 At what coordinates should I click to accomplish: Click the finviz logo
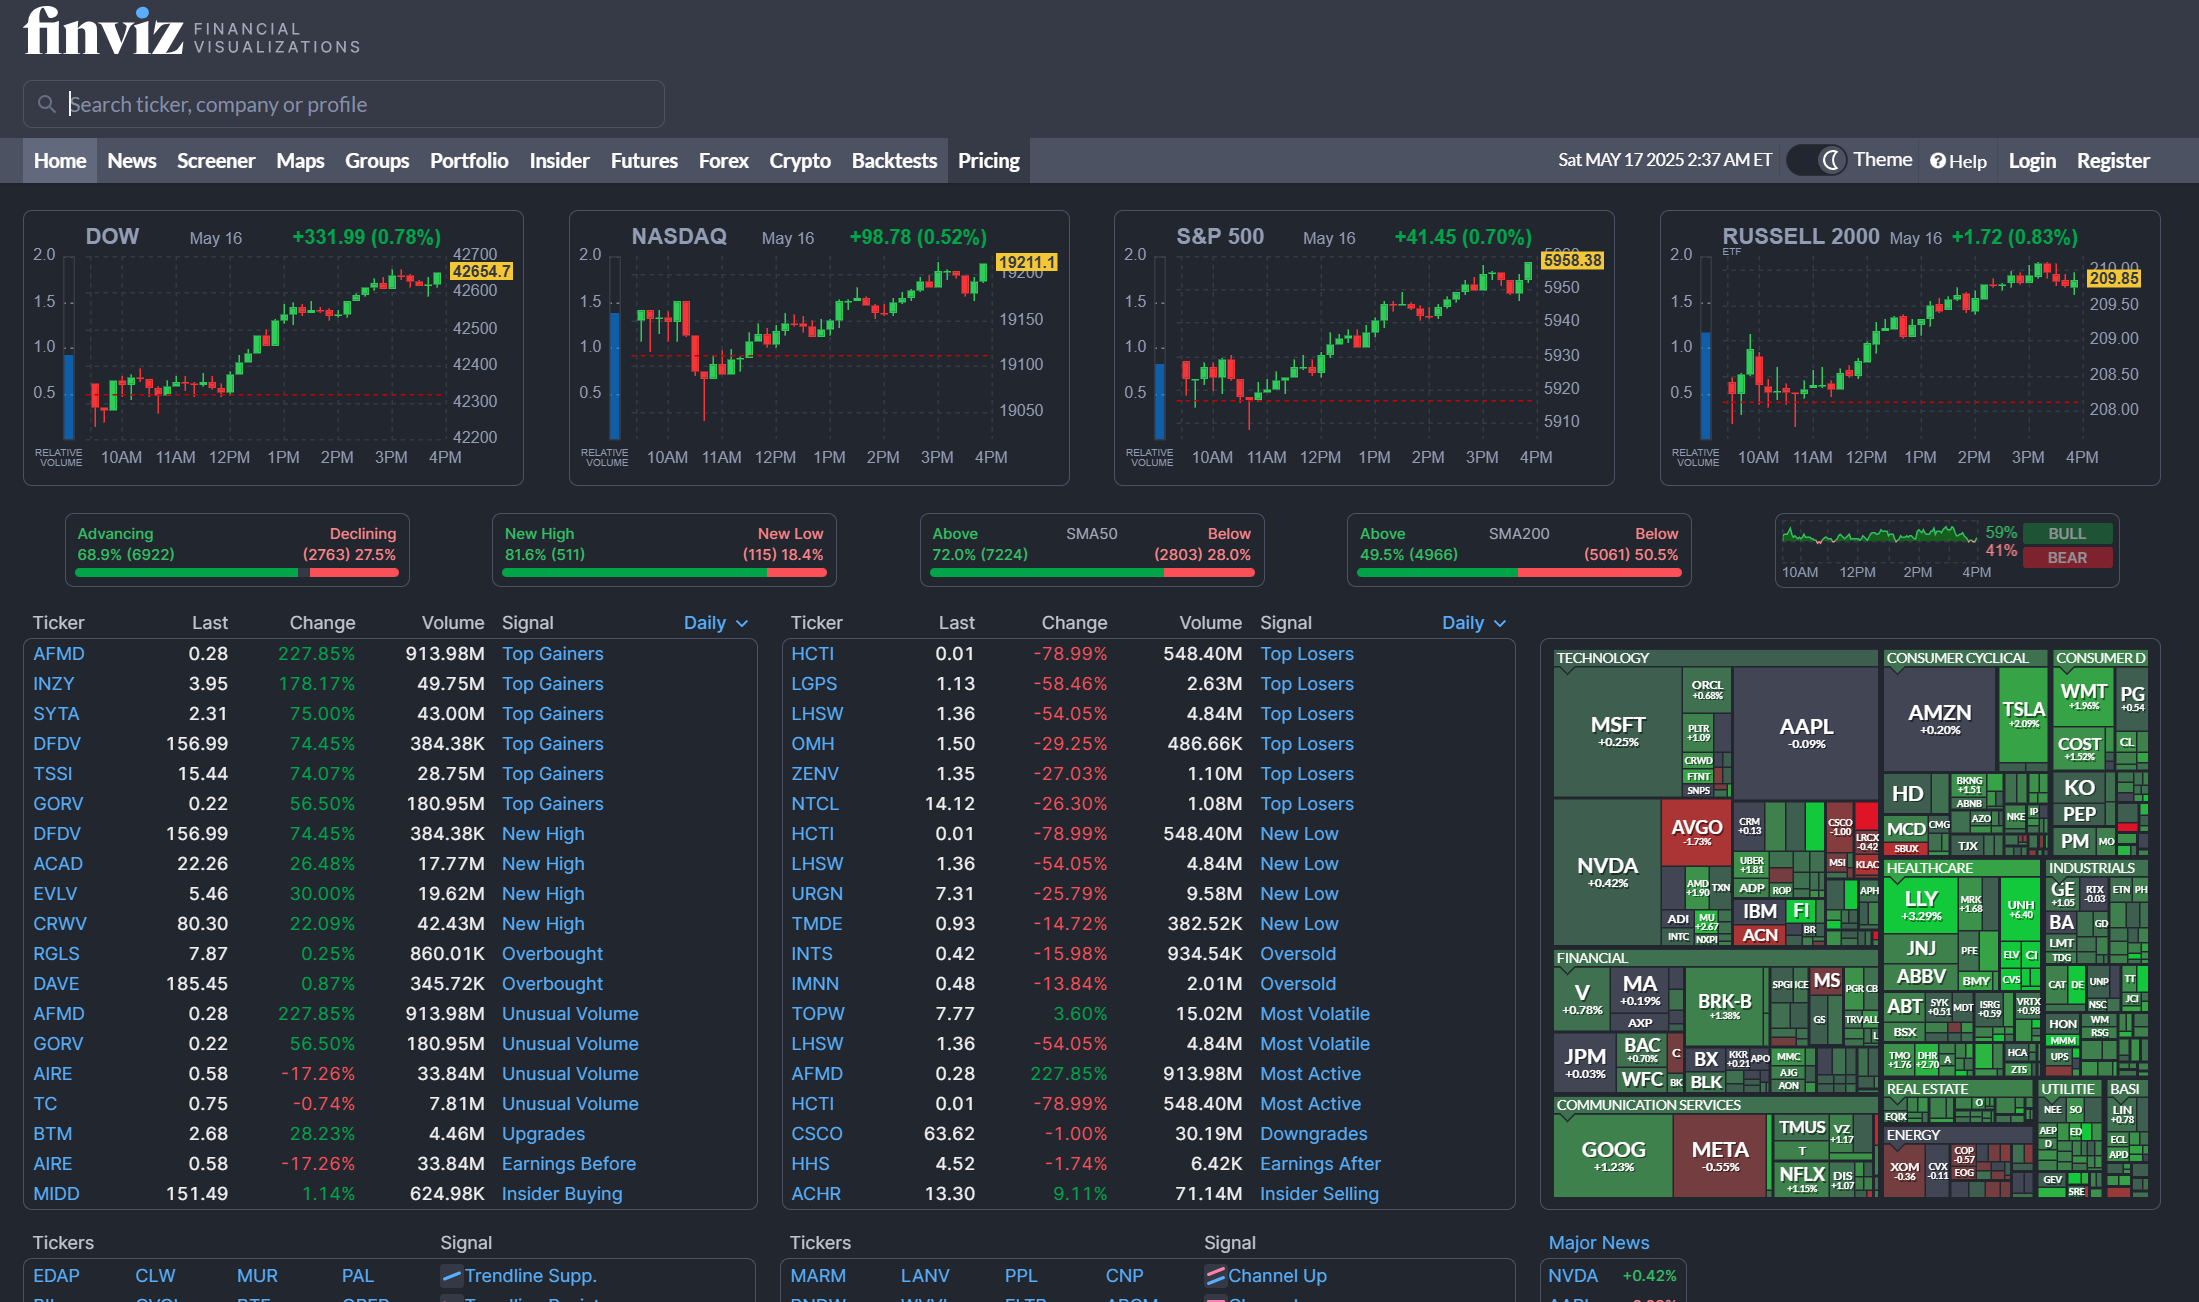point(104,30)
